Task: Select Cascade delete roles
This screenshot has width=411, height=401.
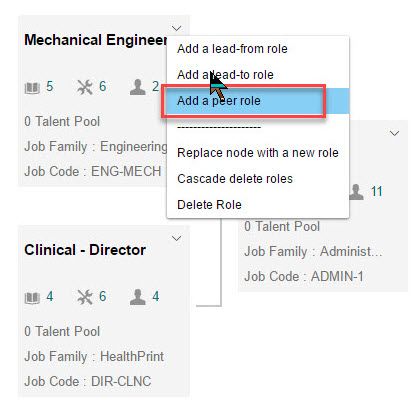Action: 235,179
